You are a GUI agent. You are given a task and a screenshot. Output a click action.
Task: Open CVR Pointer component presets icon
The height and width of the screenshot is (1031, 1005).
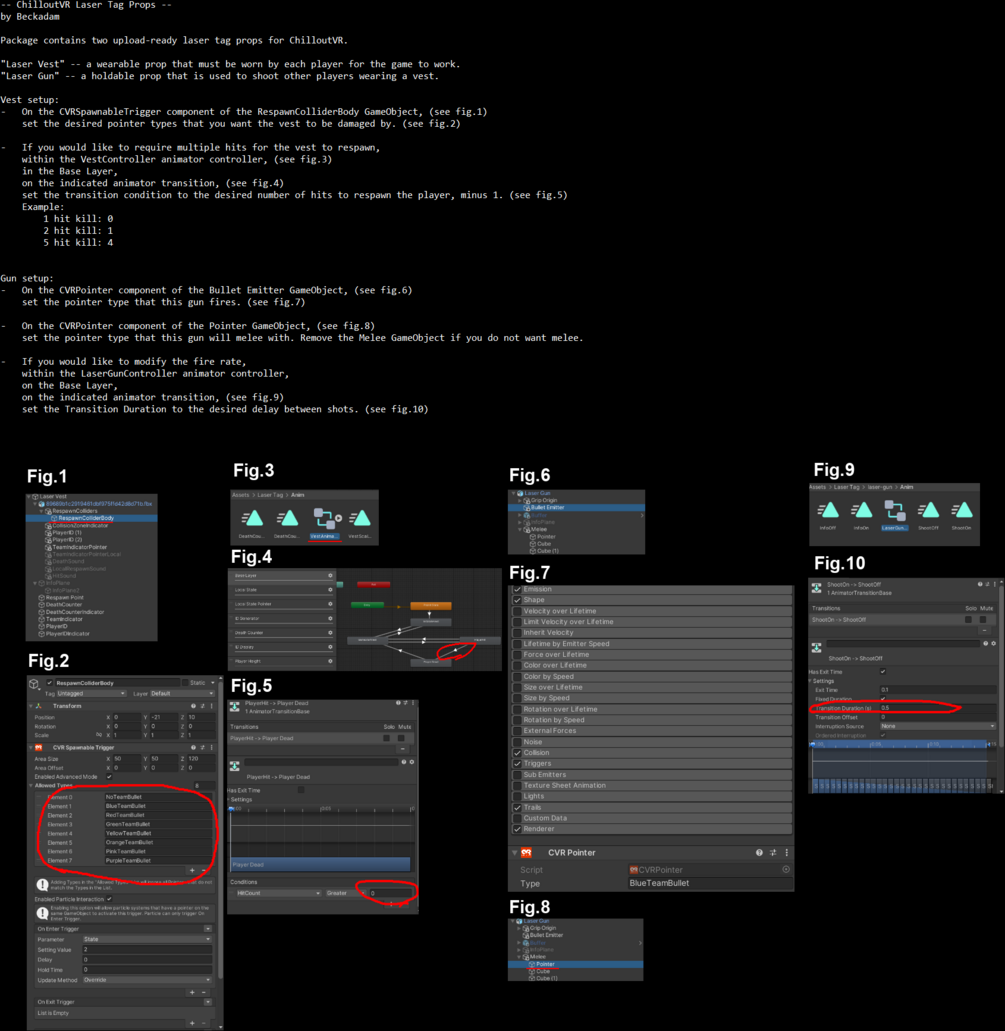point(773,852)
